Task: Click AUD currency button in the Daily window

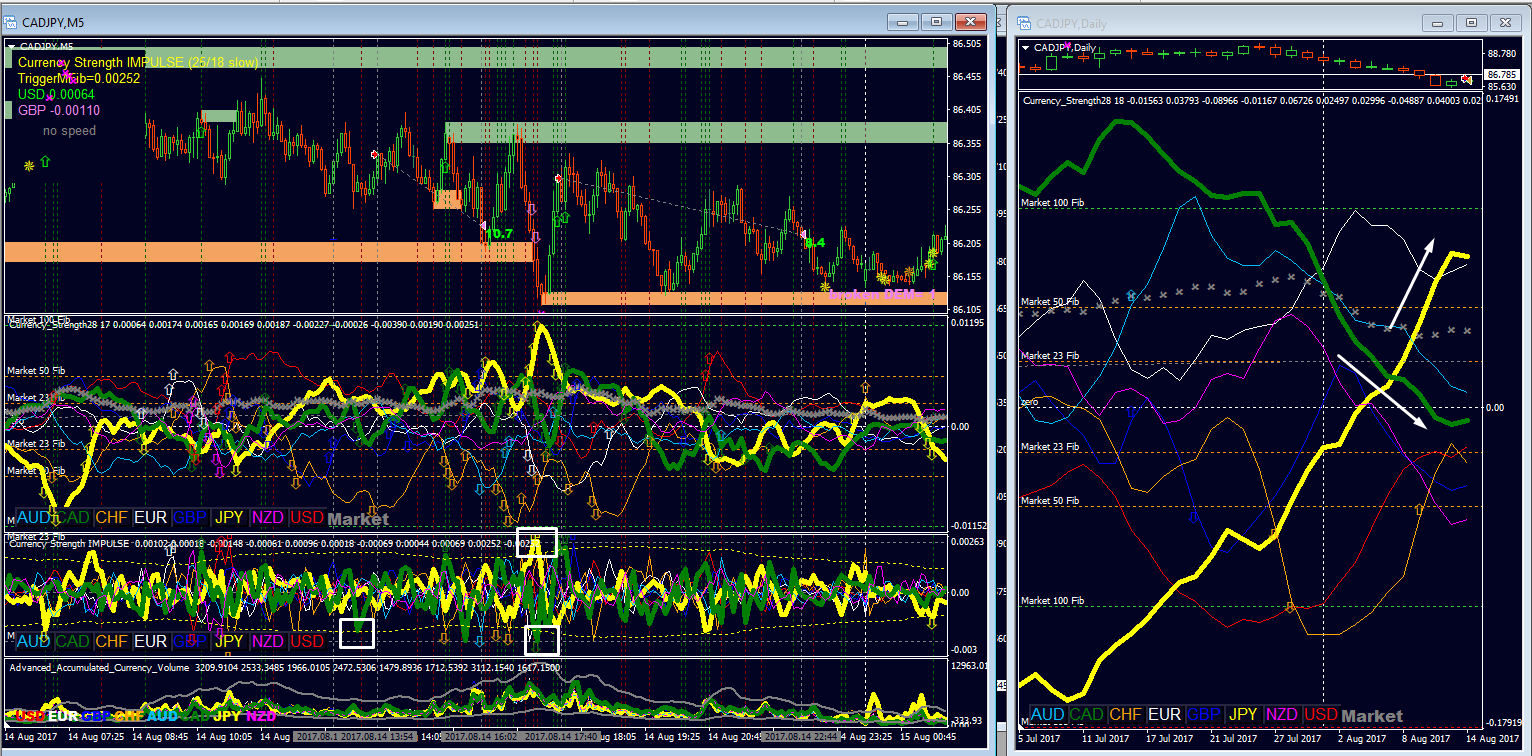Action: tap(1047, 715)
